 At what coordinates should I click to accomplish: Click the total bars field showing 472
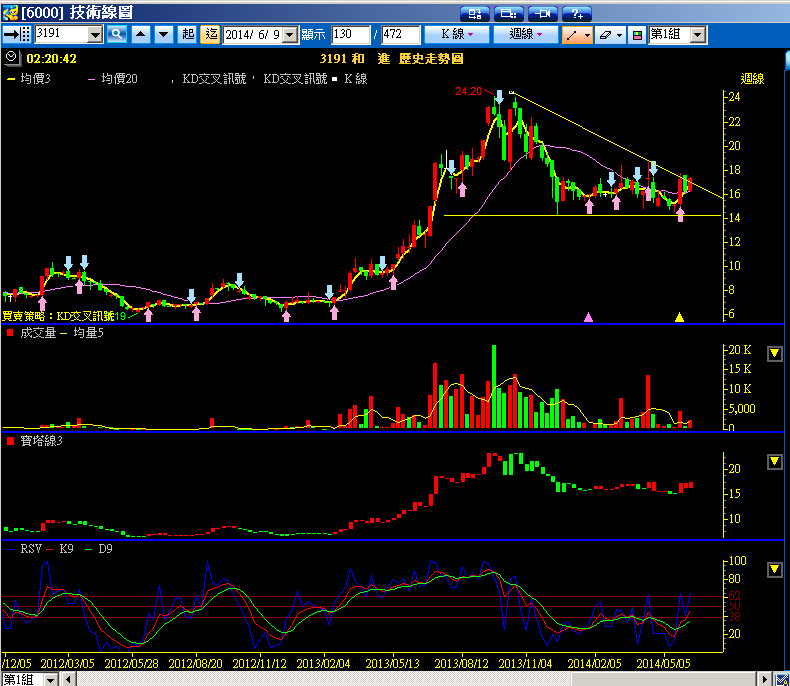(401, 35)
